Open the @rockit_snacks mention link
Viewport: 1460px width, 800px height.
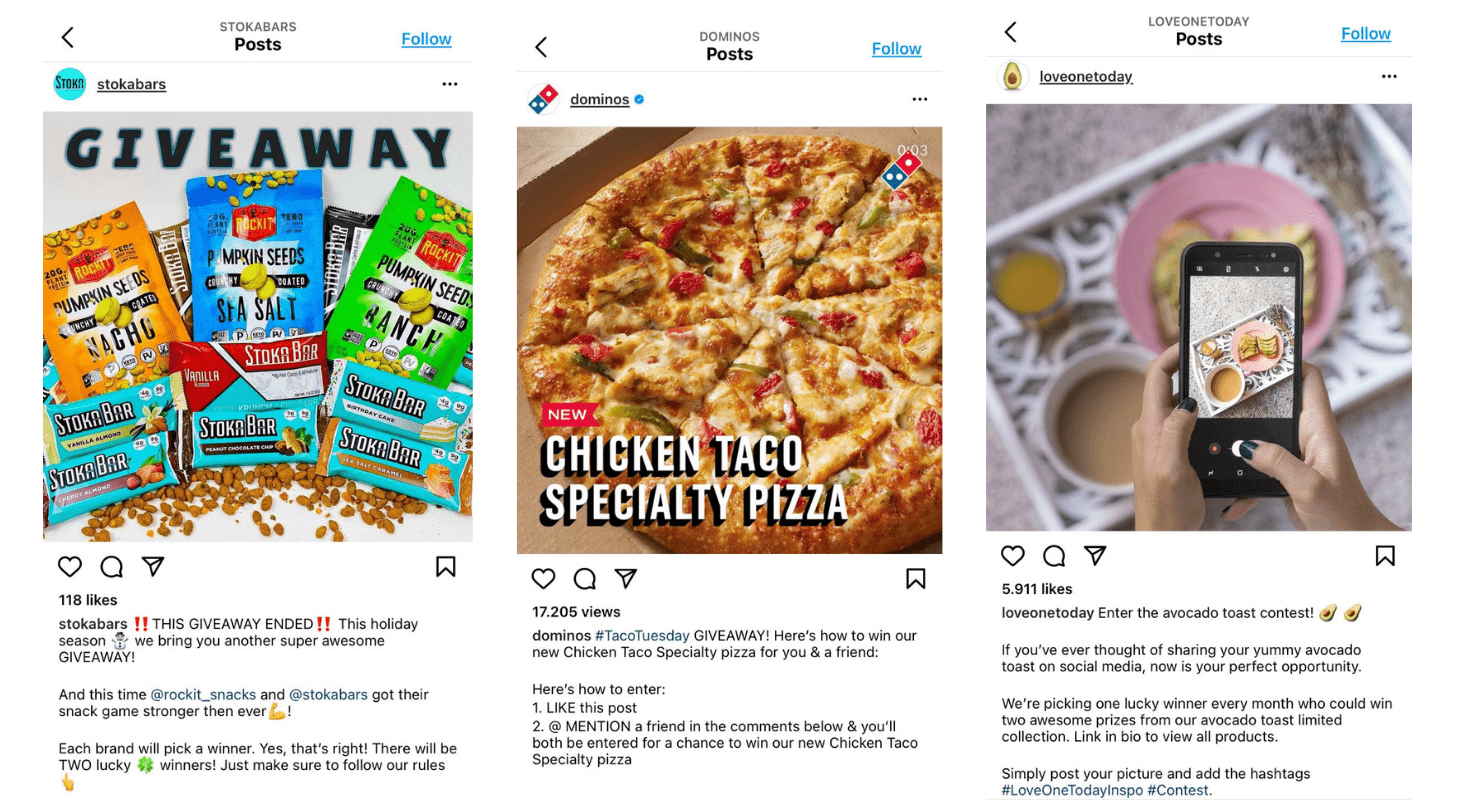click(x=203, y=694)
